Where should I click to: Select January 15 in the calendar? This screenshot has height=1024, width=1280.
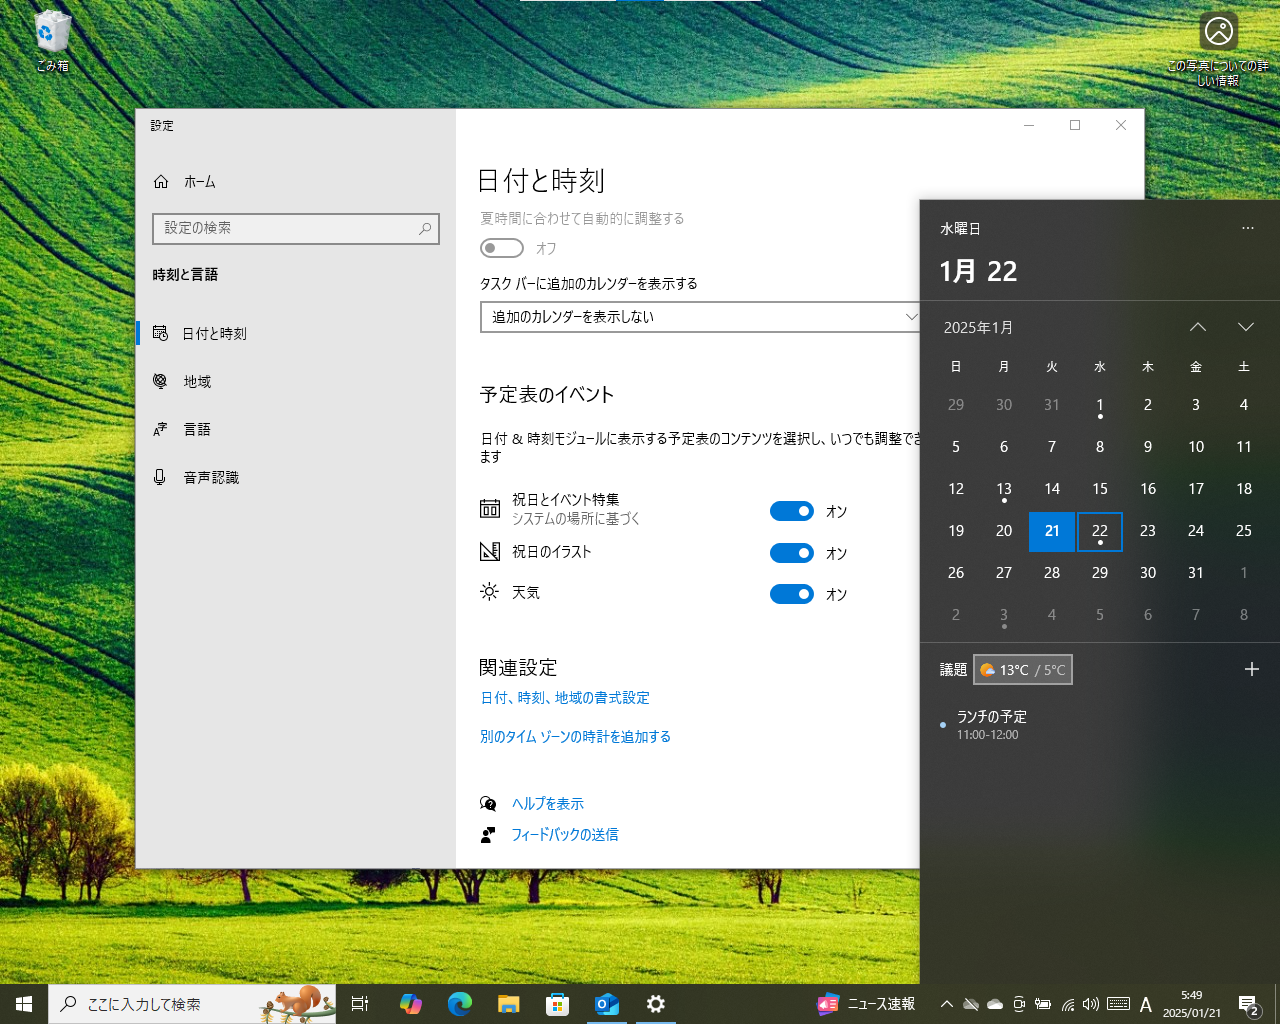1100,489
